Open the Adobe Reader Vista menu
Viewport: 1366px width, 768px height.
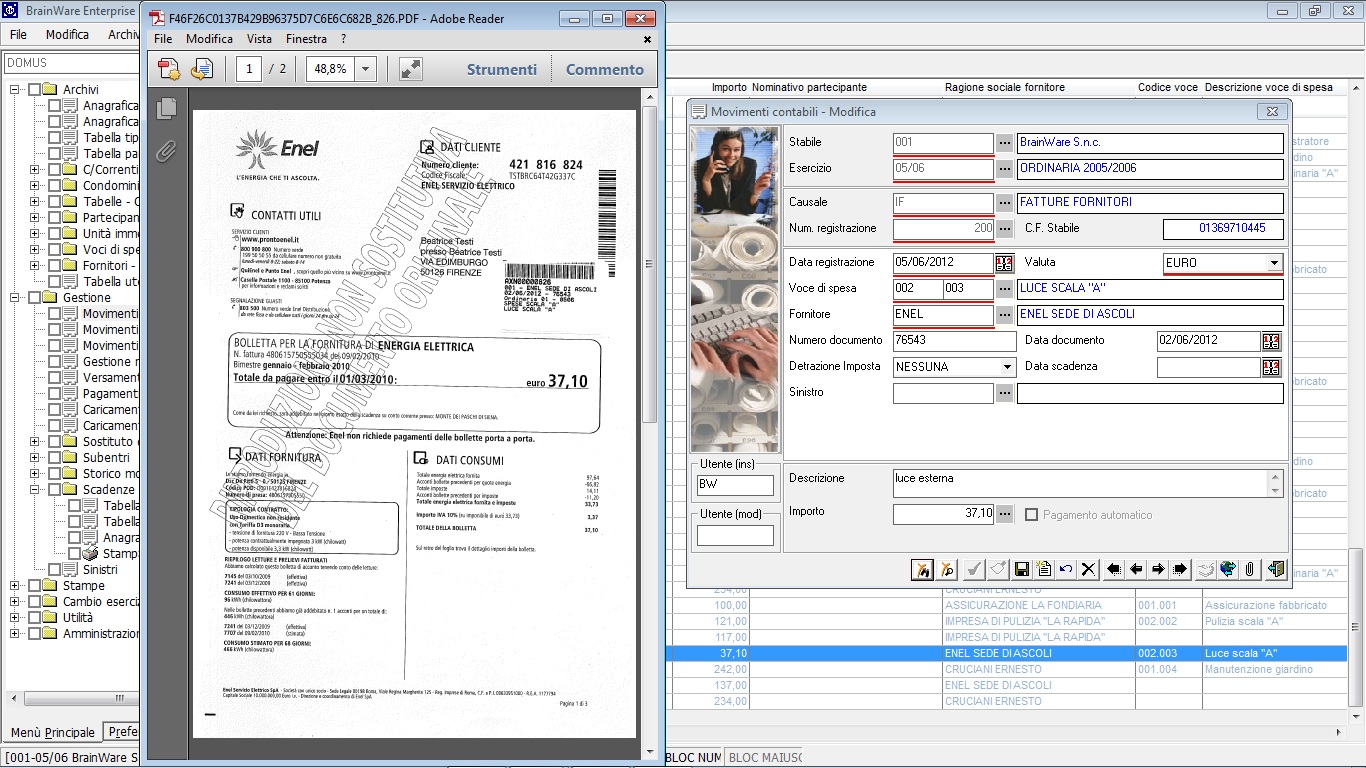click(259, 39)
